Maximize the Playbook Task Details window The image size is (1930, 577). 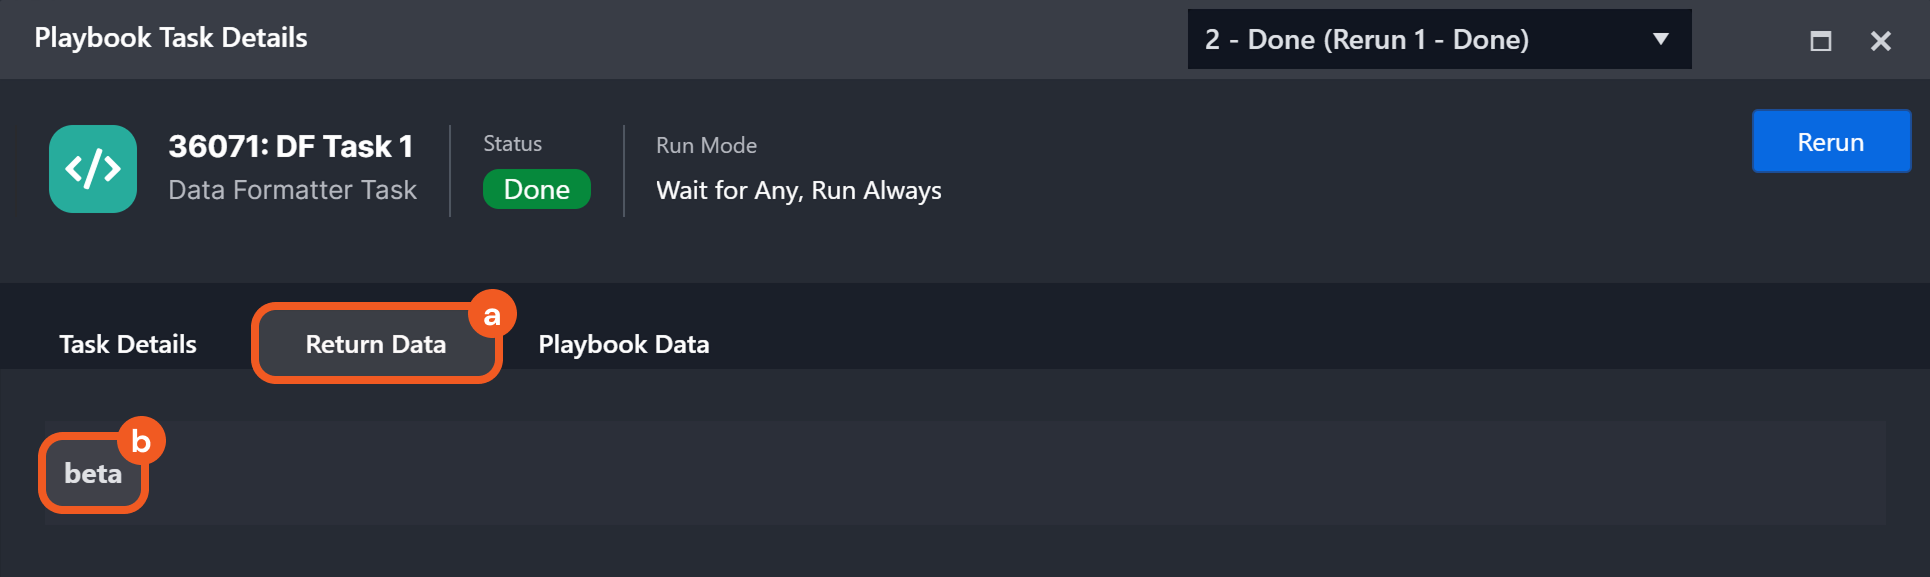[1820, 41]
